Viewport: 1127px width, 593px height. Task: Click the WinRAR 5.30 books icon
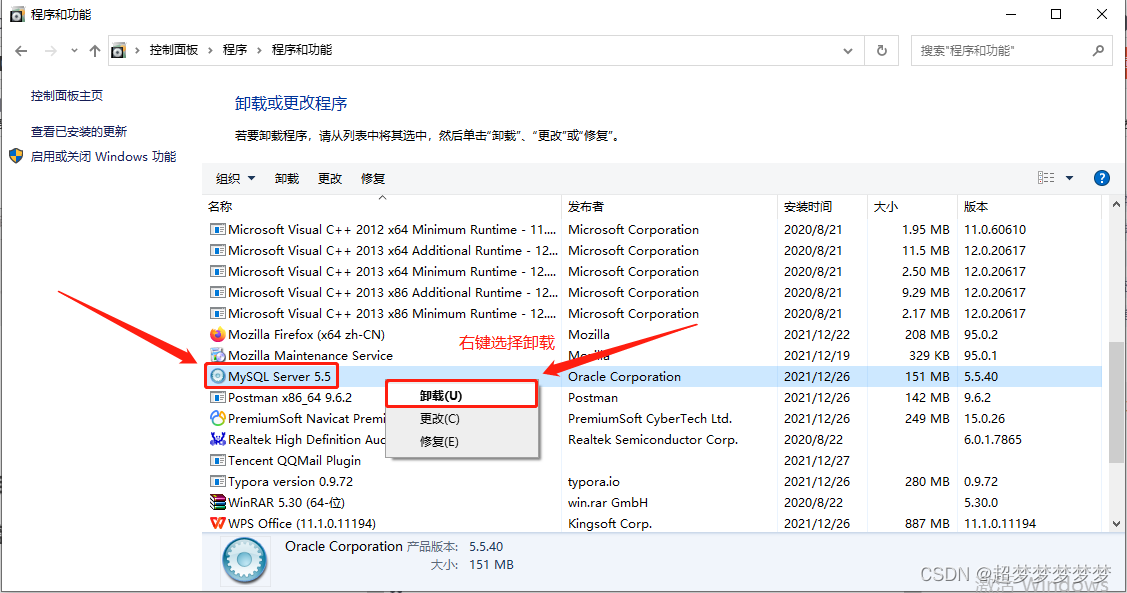pos(217,502)
